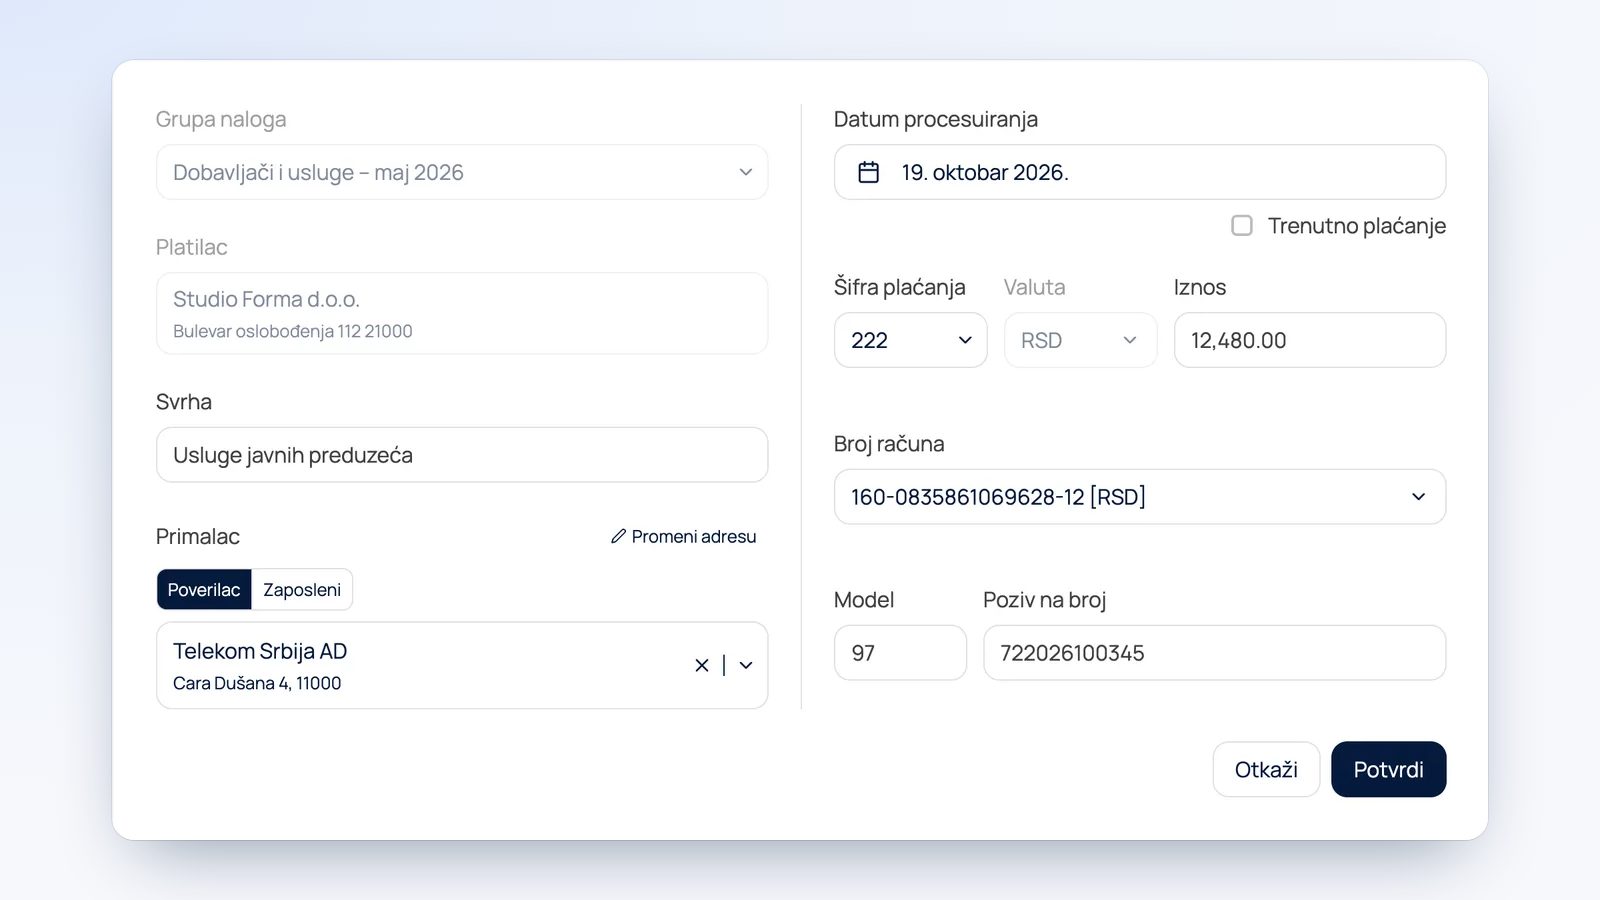
Task: Click the Model field showing 97
Action: coord(900,653)
